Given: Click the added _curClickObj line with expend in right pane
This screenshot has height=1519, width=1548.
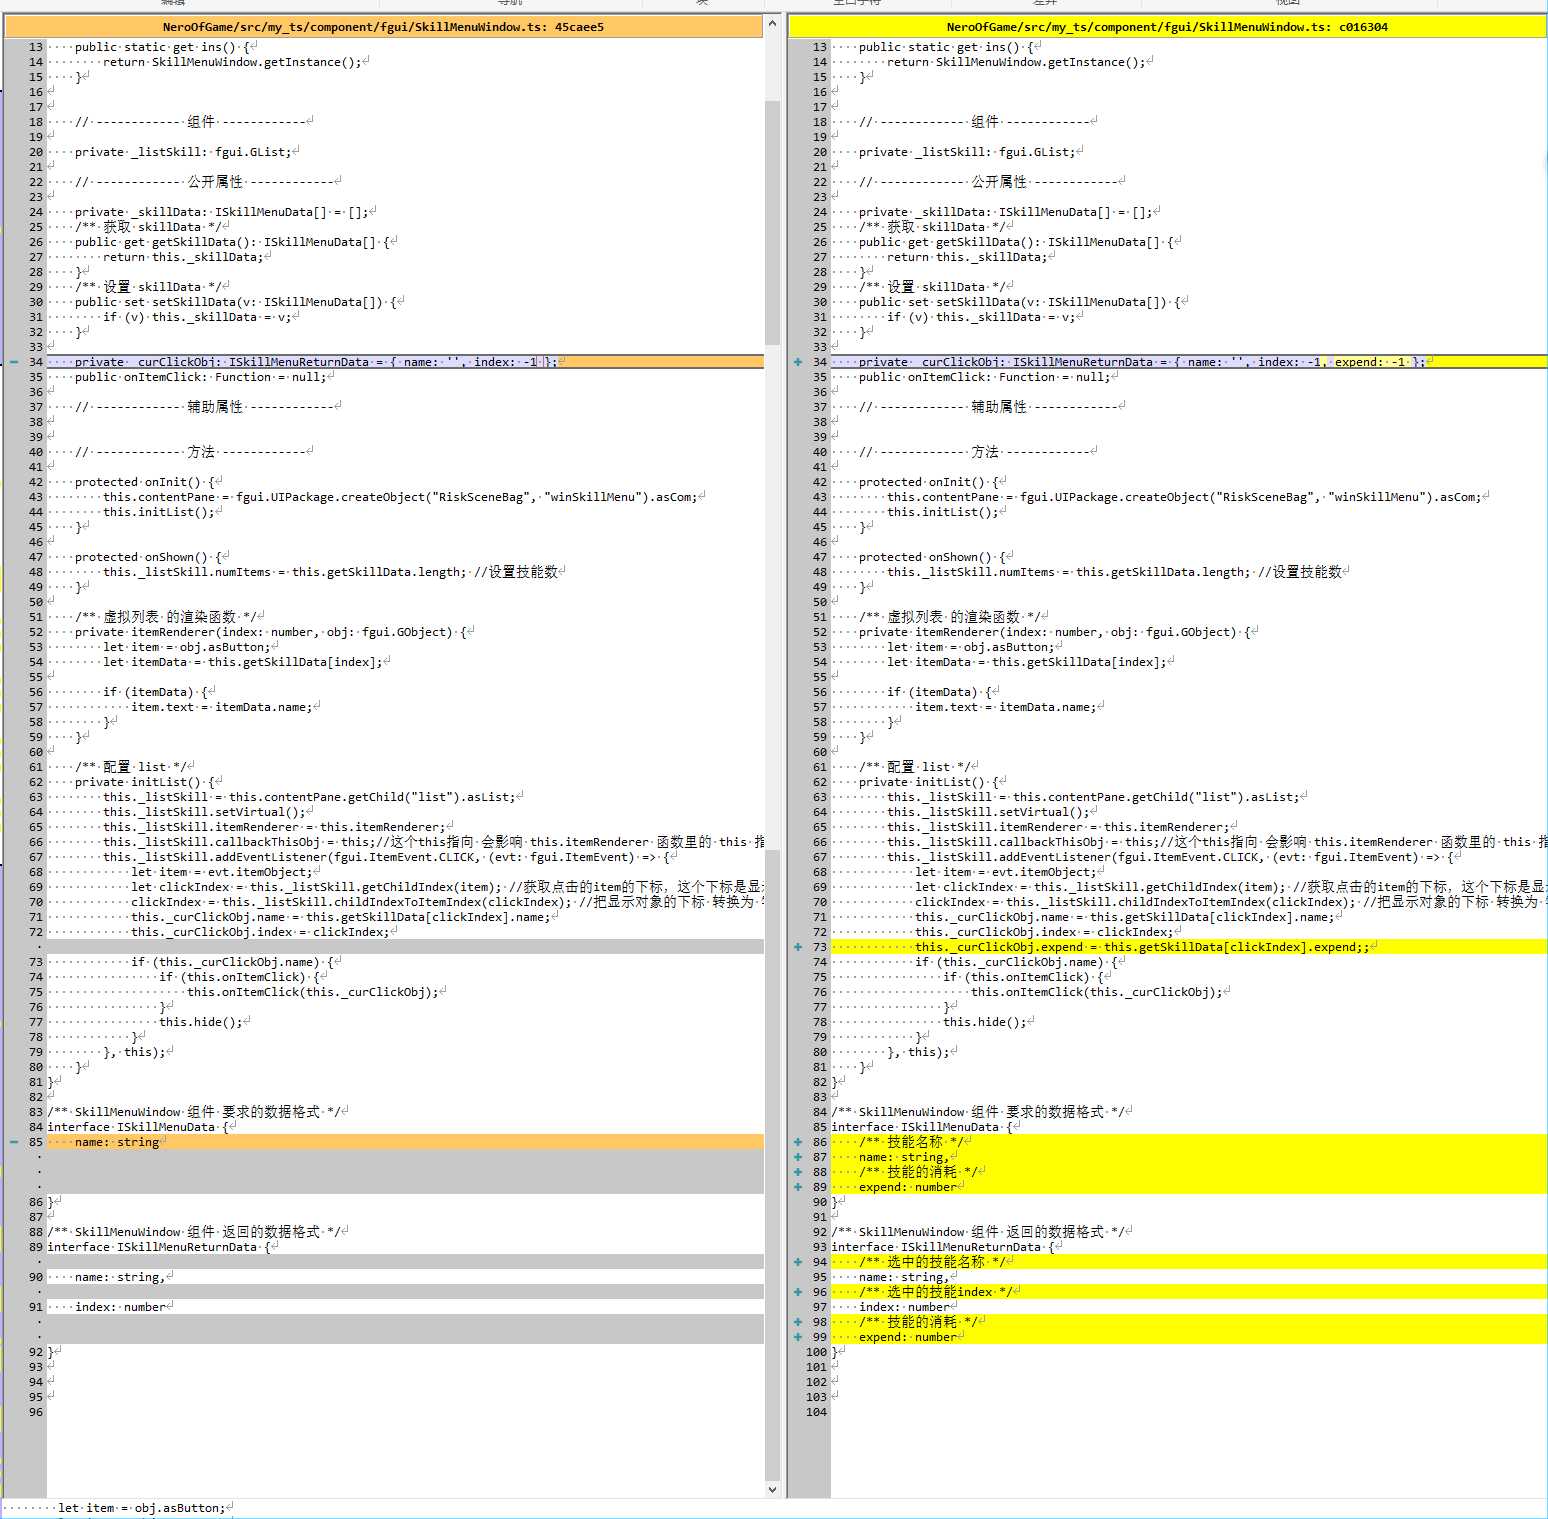Looking at the screenshot, I should (1189, 362).
